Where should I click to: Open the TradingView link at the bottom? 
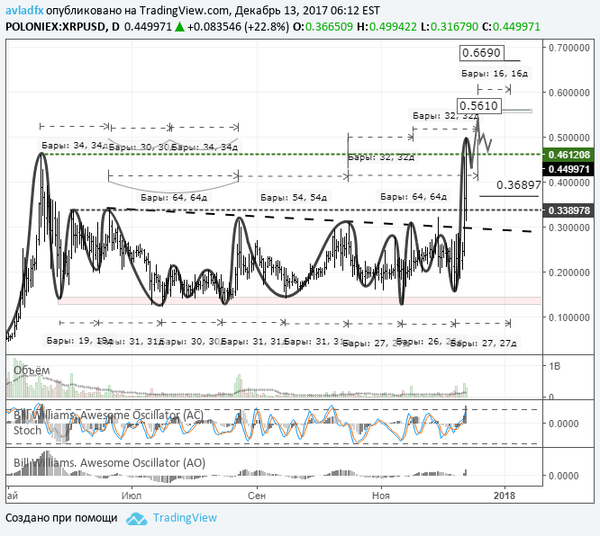tap(185, 518)
